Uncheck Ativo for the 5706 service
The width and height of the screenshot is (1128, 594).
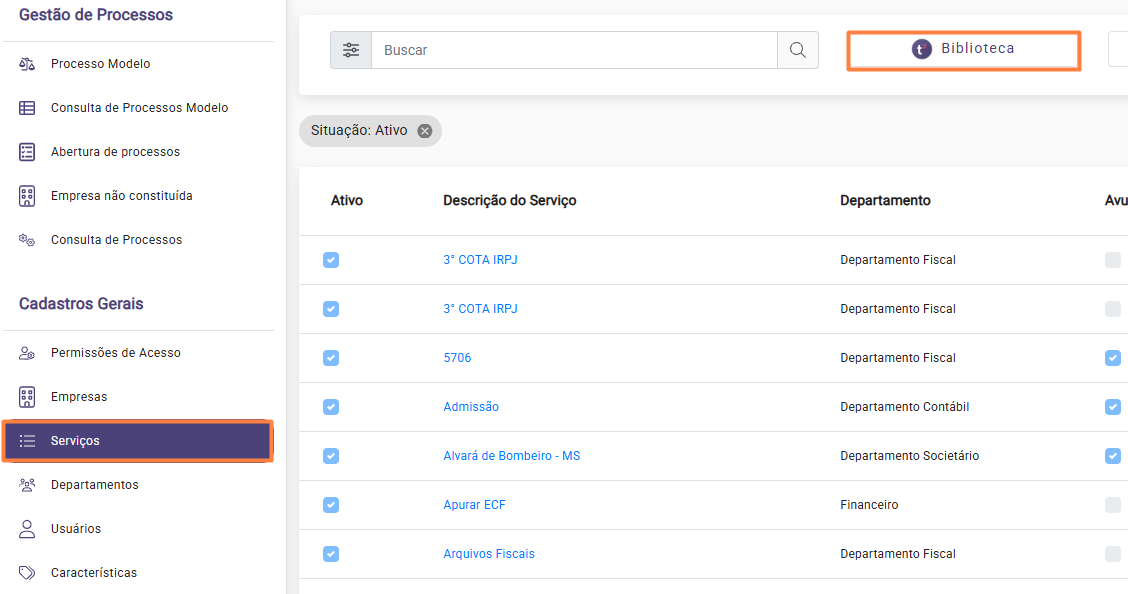coord(331,358)
